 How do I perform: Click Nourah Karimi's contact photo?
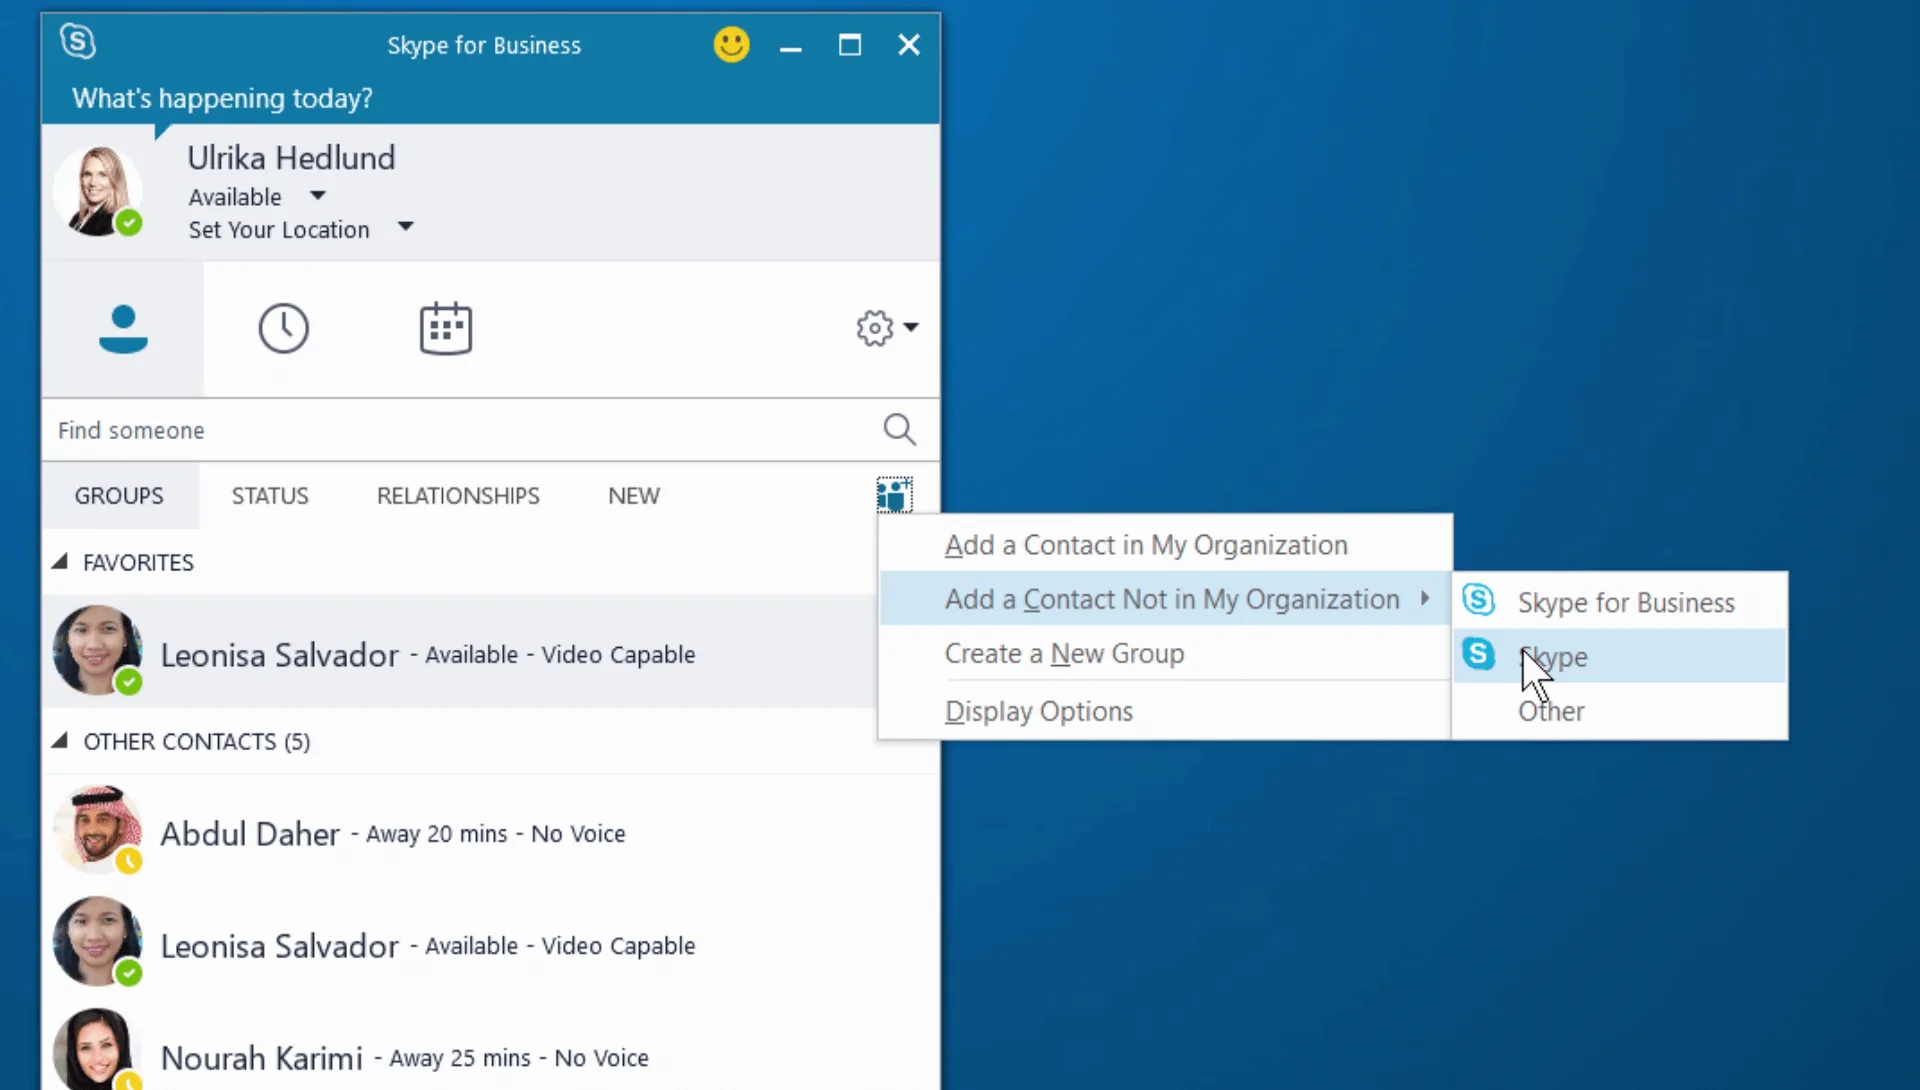click(97, 1049)
